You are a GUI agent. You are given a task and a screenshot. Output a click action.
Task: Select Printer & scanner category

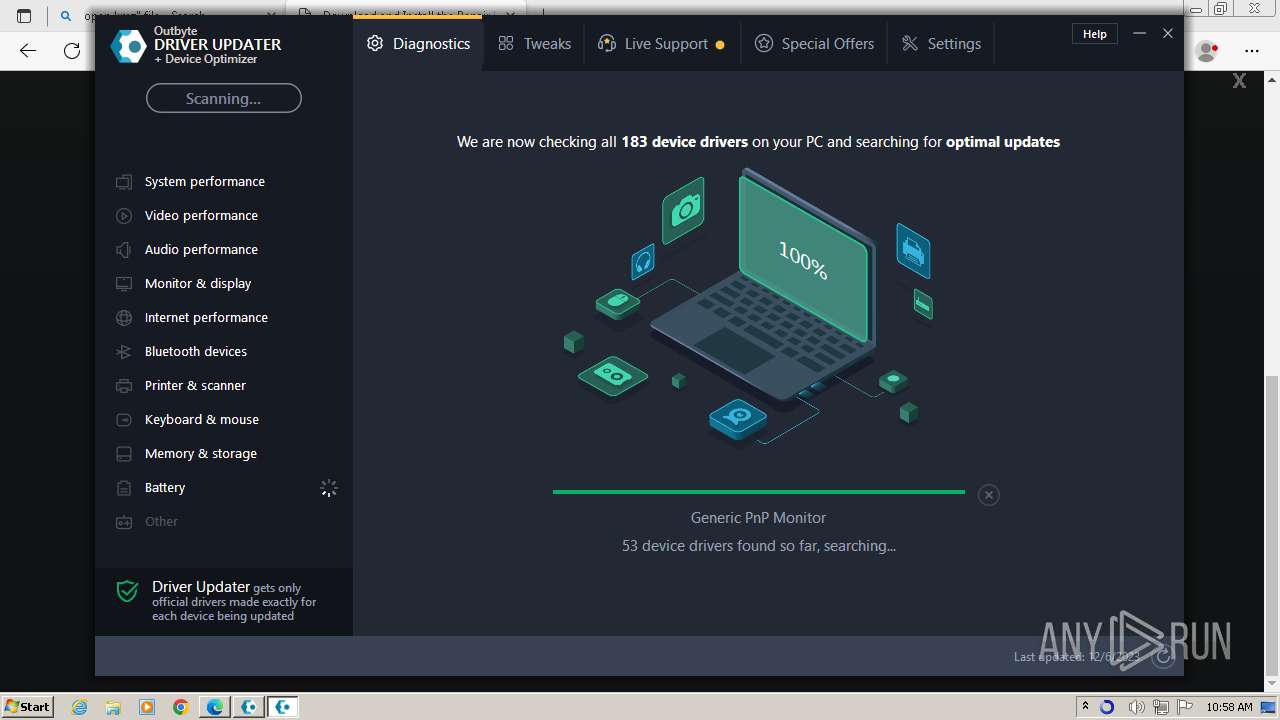pos(195,386)
